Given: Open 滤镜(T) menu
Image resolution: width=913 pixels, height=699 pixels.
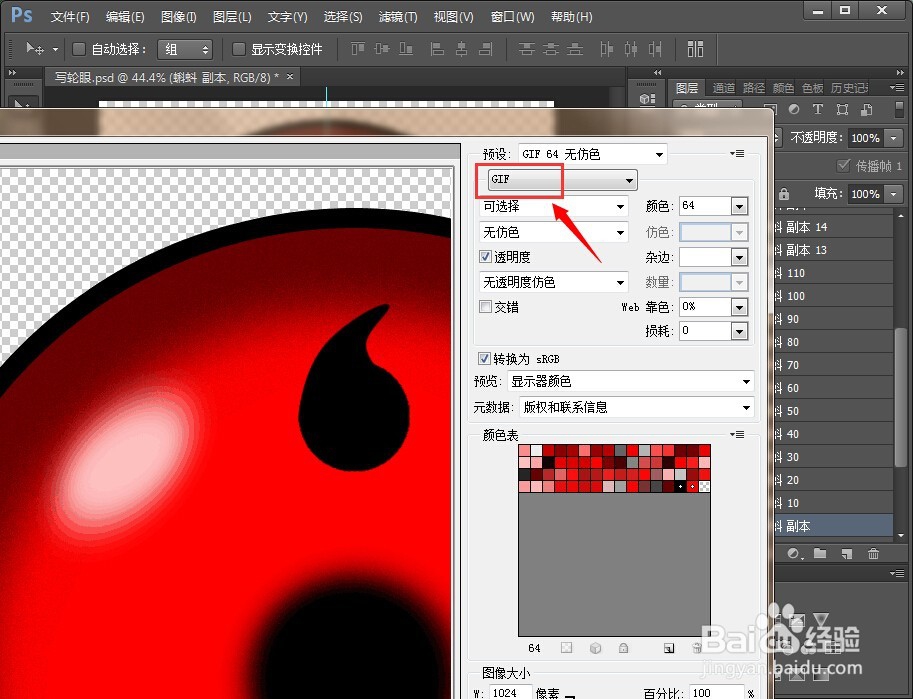Looking at the screenshot, I should pos(398,17).
